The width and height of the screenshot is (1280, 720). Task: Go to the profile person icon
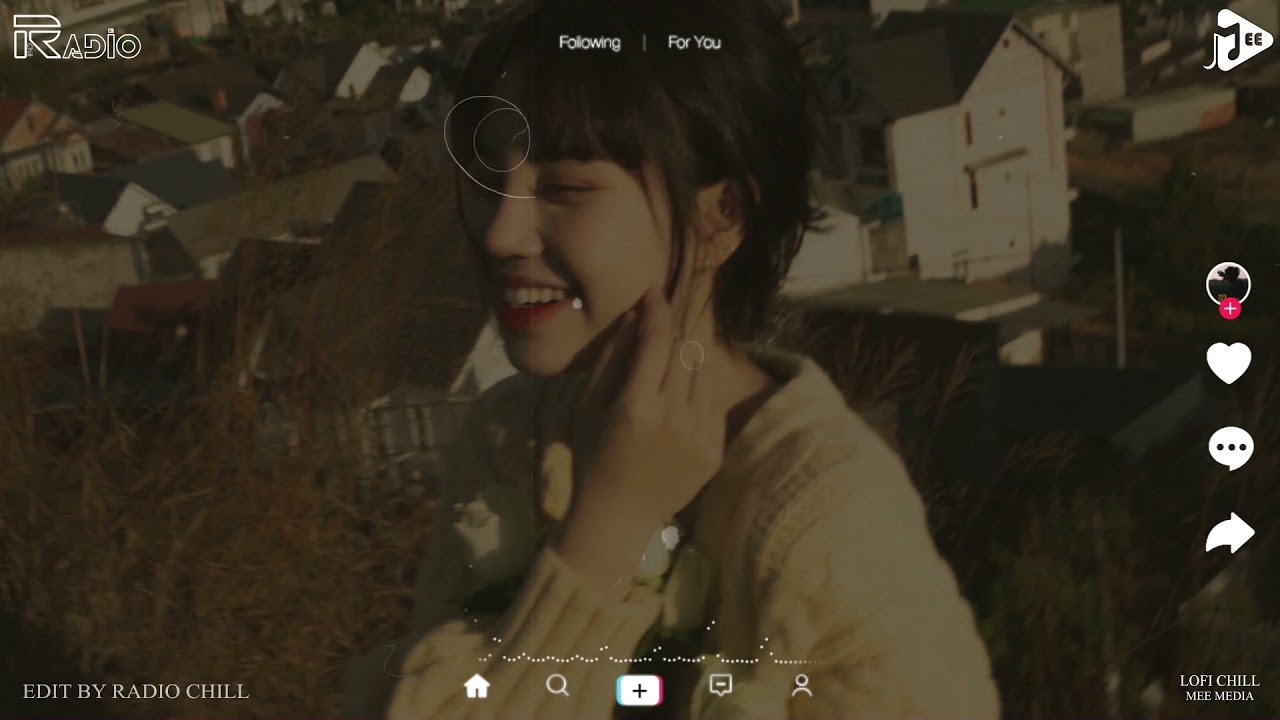pos(801,685)
